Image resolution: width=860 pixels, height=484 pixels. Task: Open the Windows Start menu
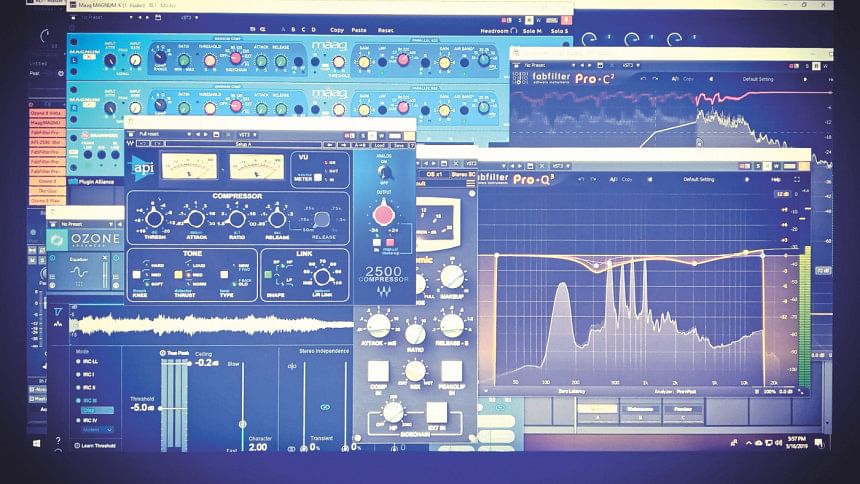[x=37, y=443]
